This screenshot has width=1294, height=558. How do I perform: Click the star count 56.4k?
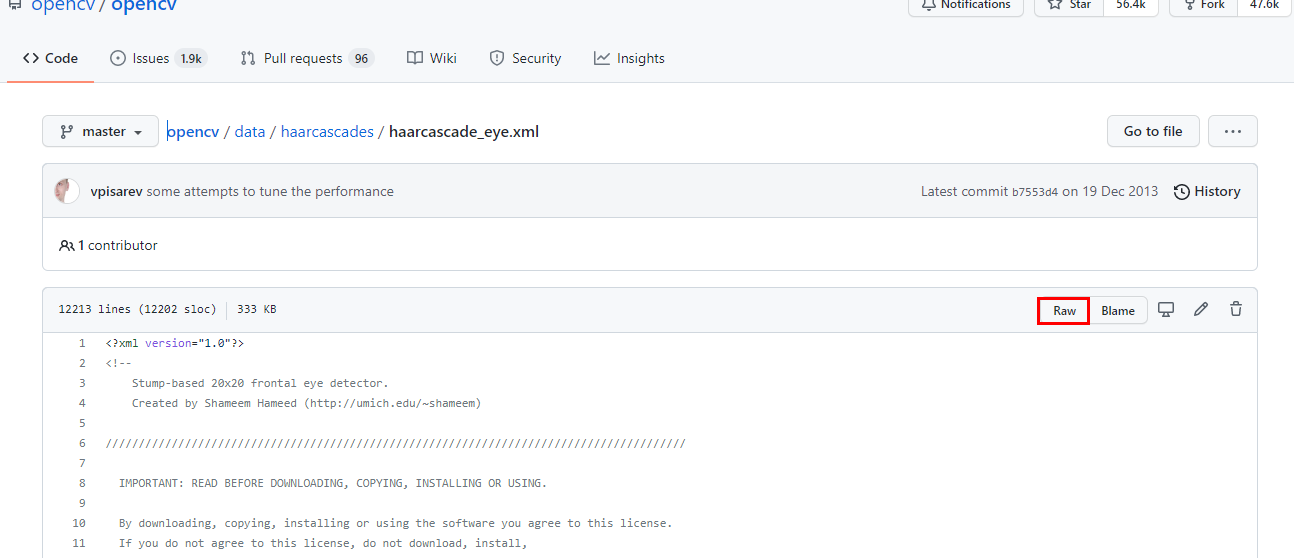pyautogui.click(x=1131, y=5)
